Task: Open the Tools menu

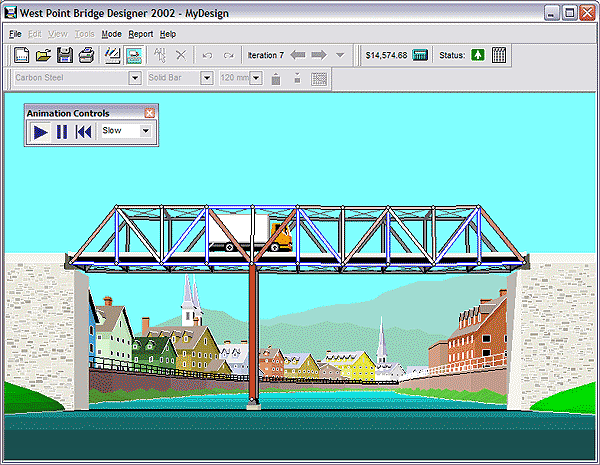Action: (x=85, y=34)
